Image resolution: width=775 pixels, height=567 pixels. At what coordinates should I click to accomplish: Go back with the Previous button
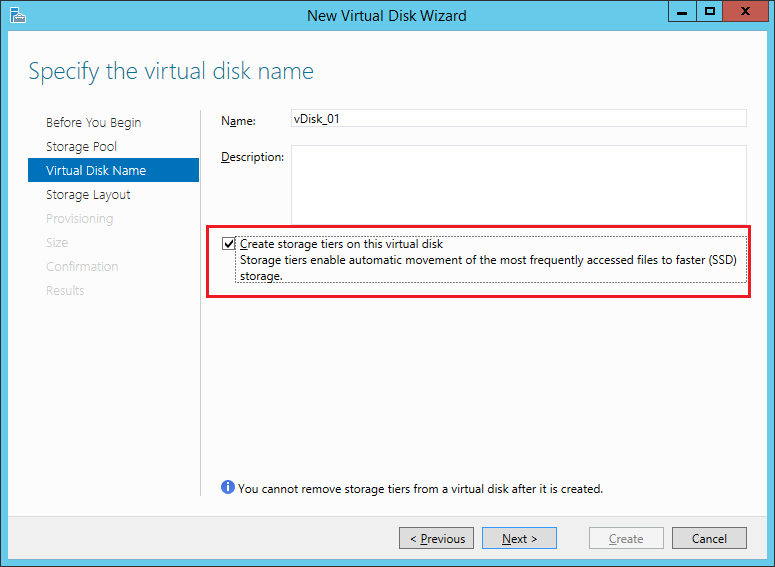(436, 538)
